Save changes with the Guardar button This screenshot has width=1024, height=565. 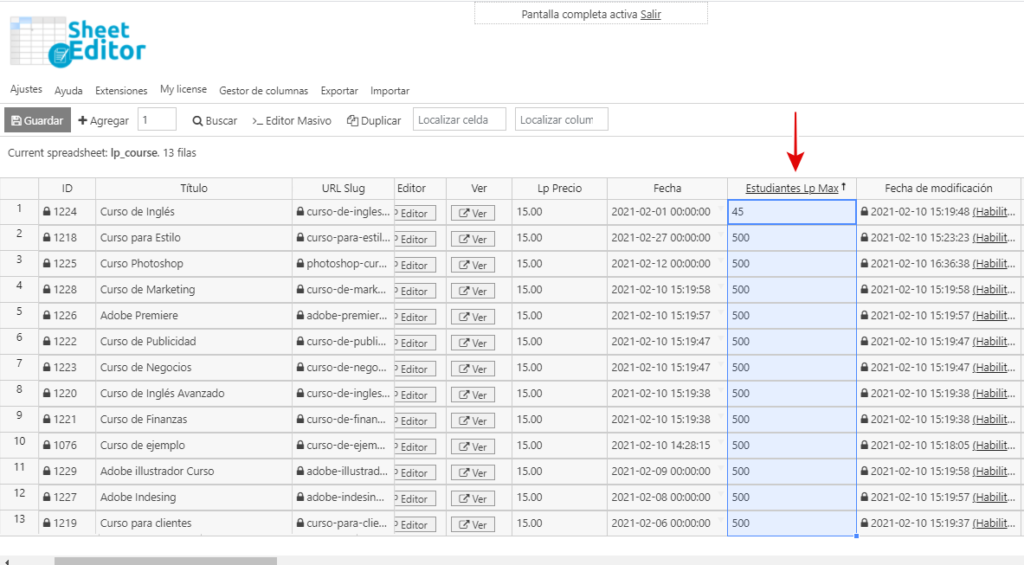click(x=37, y=121)
